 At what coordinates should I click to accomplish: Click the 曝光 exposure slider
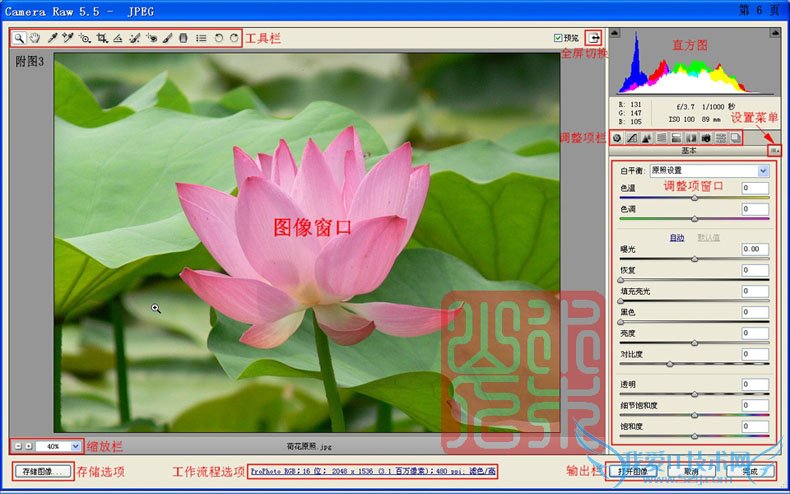click(695, 259)
